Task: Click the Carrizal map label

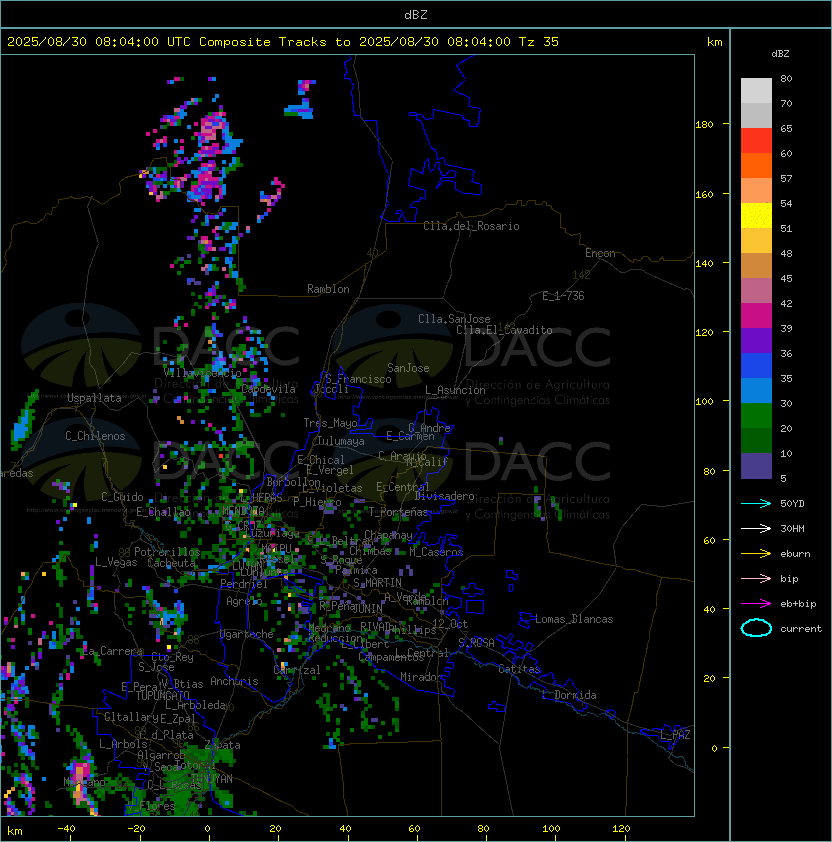Action: click(297, 670)
